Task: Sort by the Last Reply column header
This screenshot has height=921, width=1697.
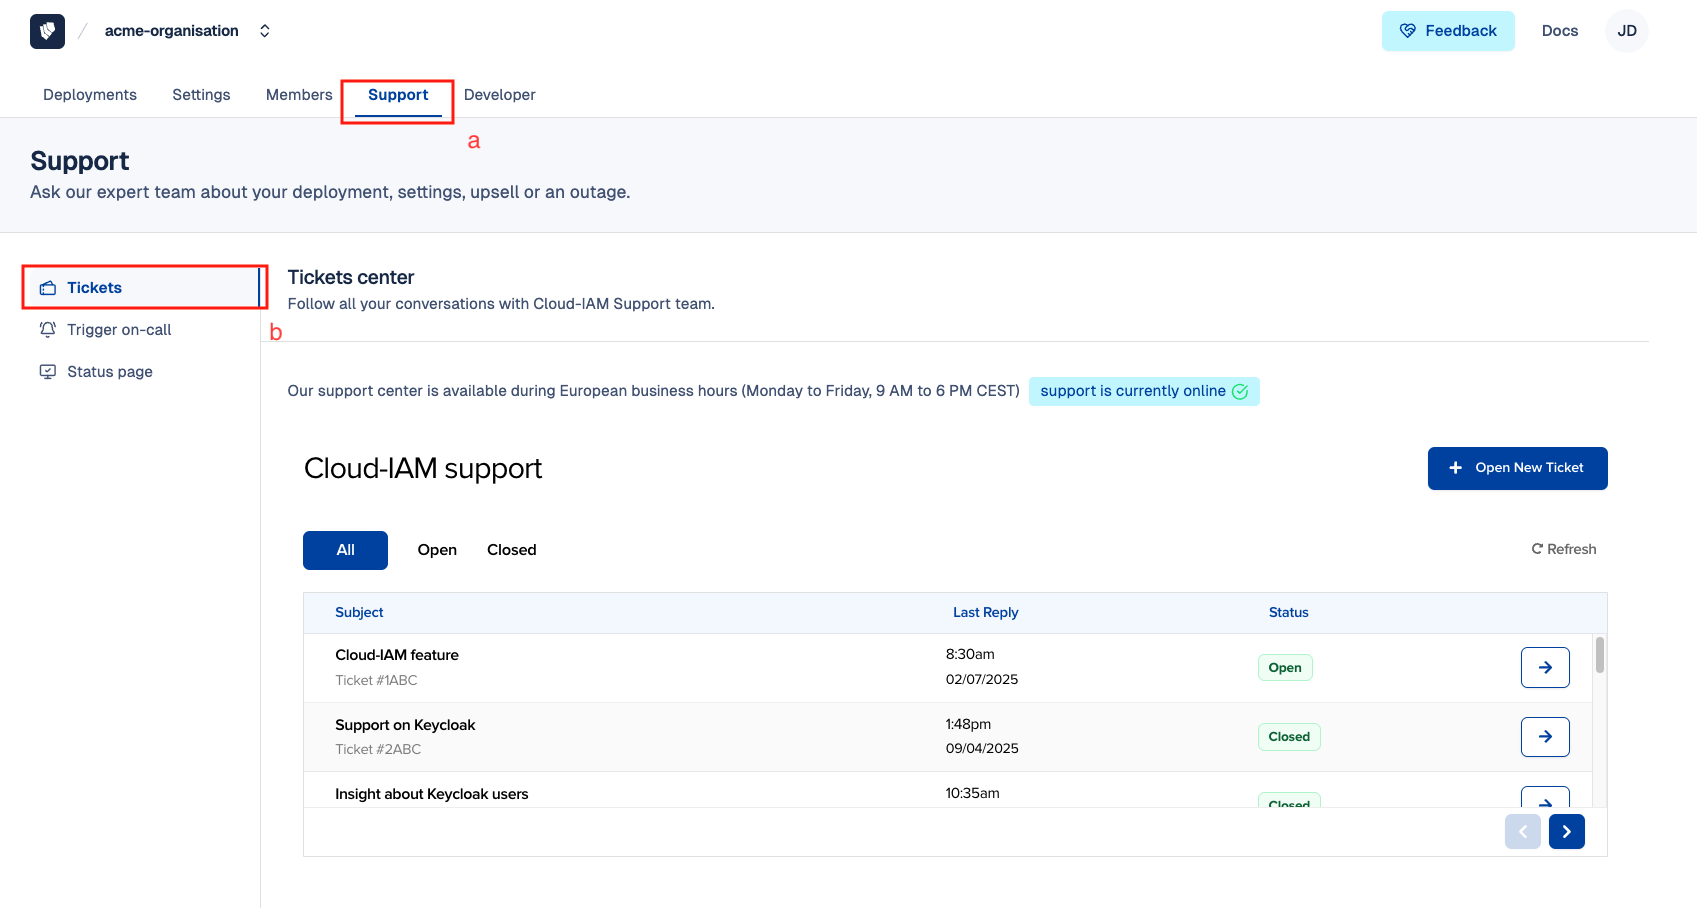Action: [985, 612]
